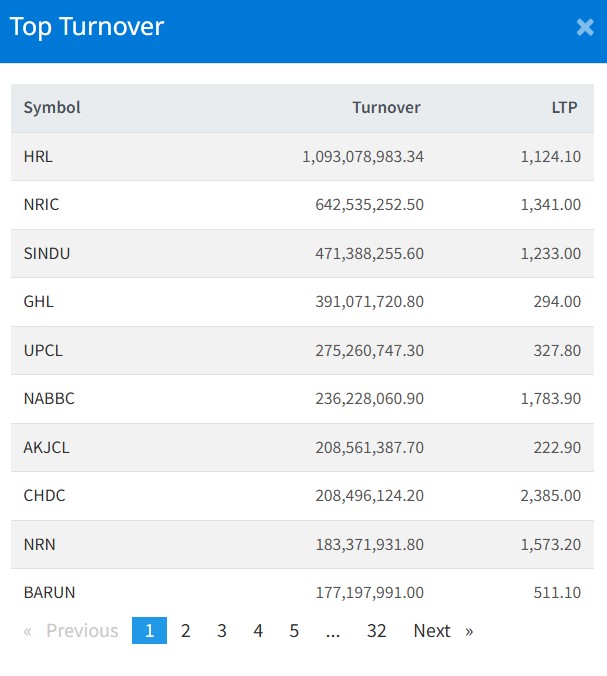
Task: Select current page 1 button
Action: [149, 631]
